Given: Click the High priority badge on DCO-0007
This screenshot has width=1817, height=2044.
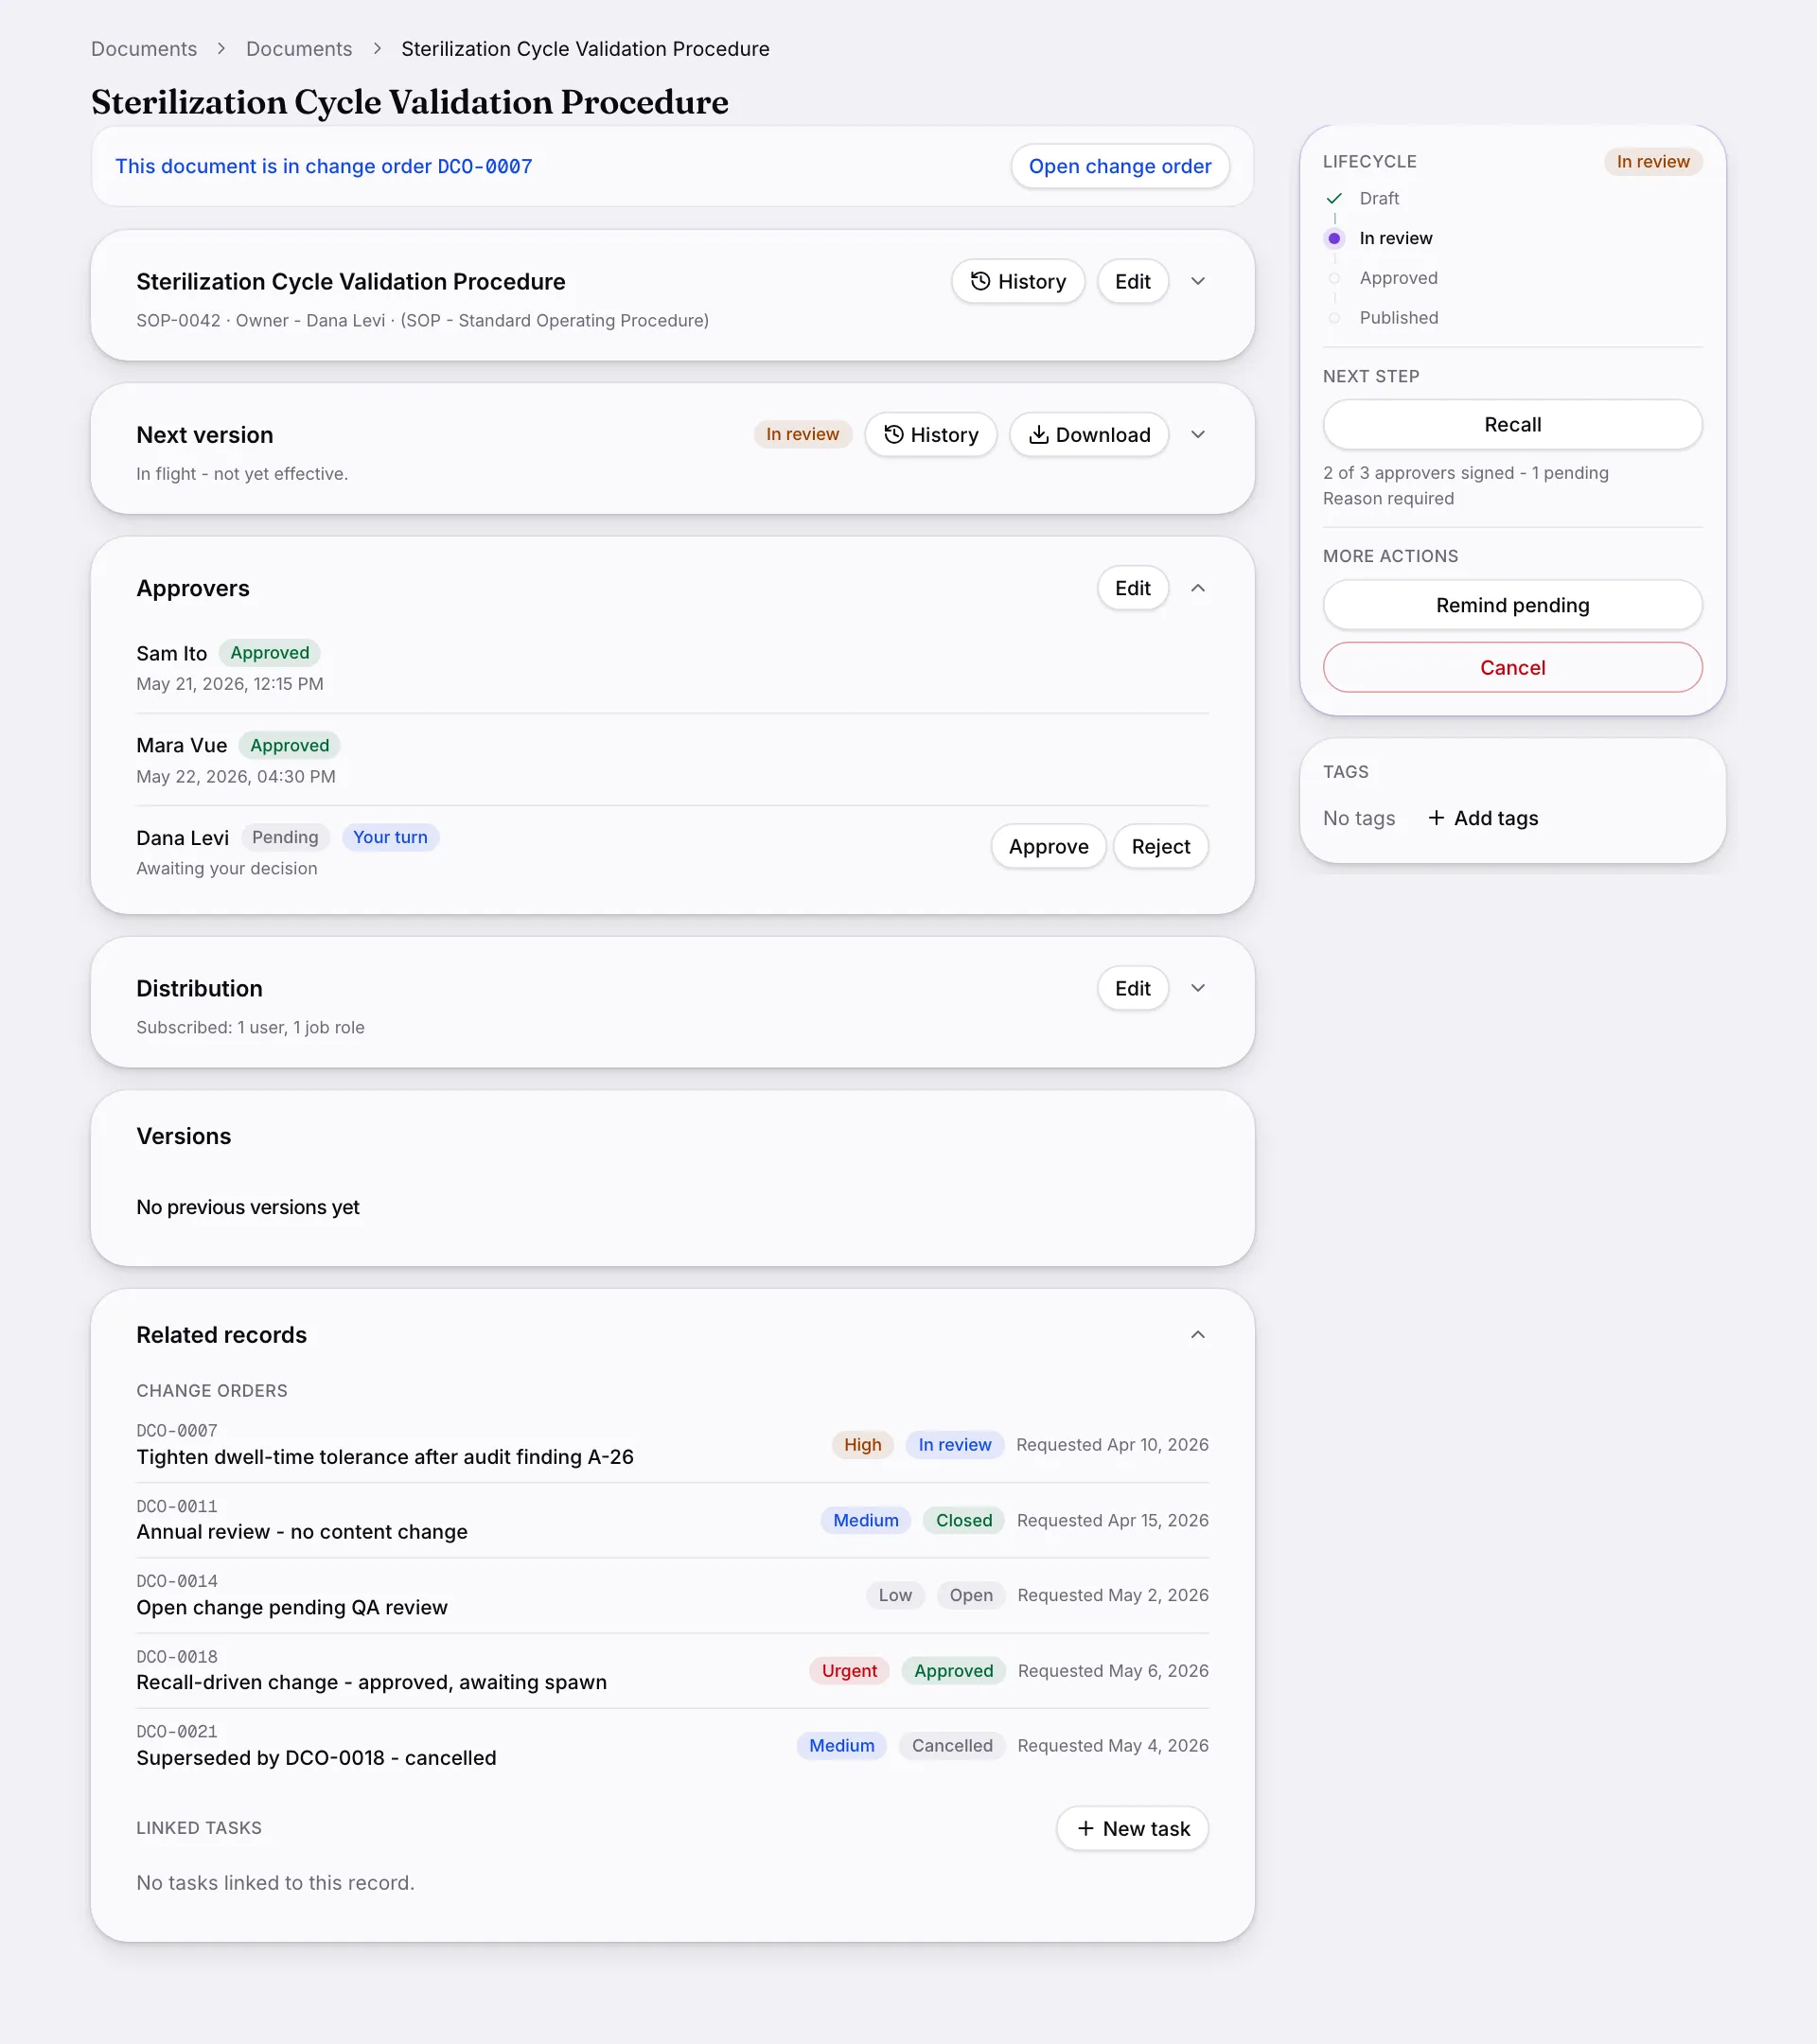Looking at the screenshot, I should (x=862, y=1444).
